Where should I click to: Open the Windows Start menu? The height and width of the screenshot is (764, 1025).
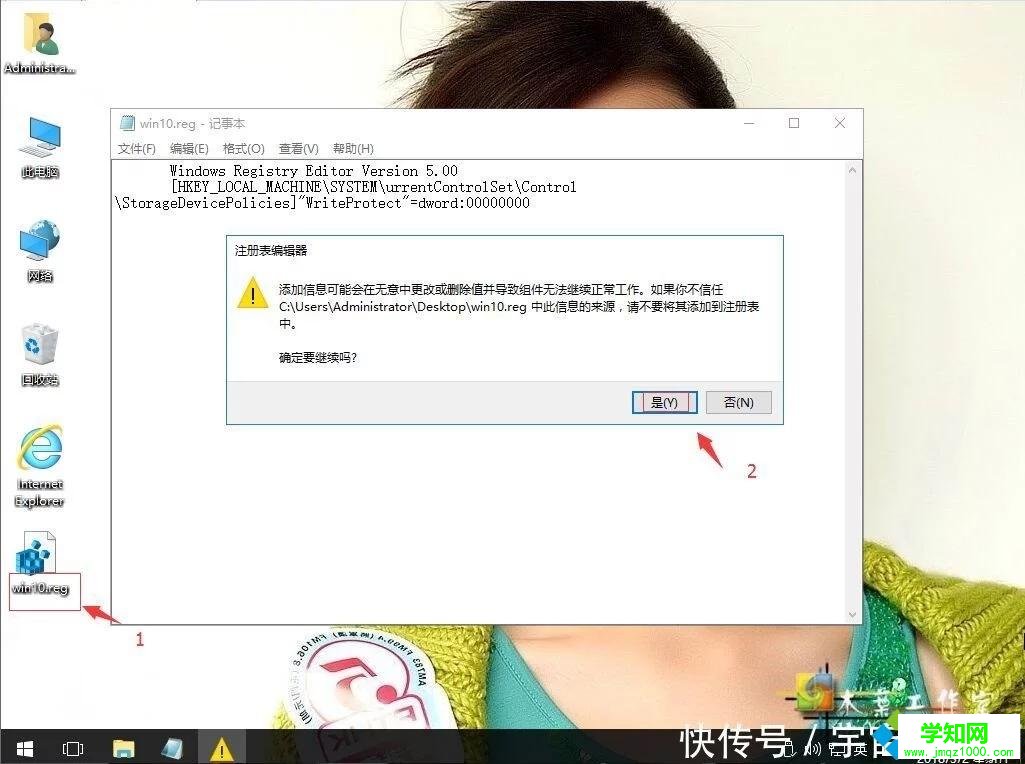[x=23, y=748]
